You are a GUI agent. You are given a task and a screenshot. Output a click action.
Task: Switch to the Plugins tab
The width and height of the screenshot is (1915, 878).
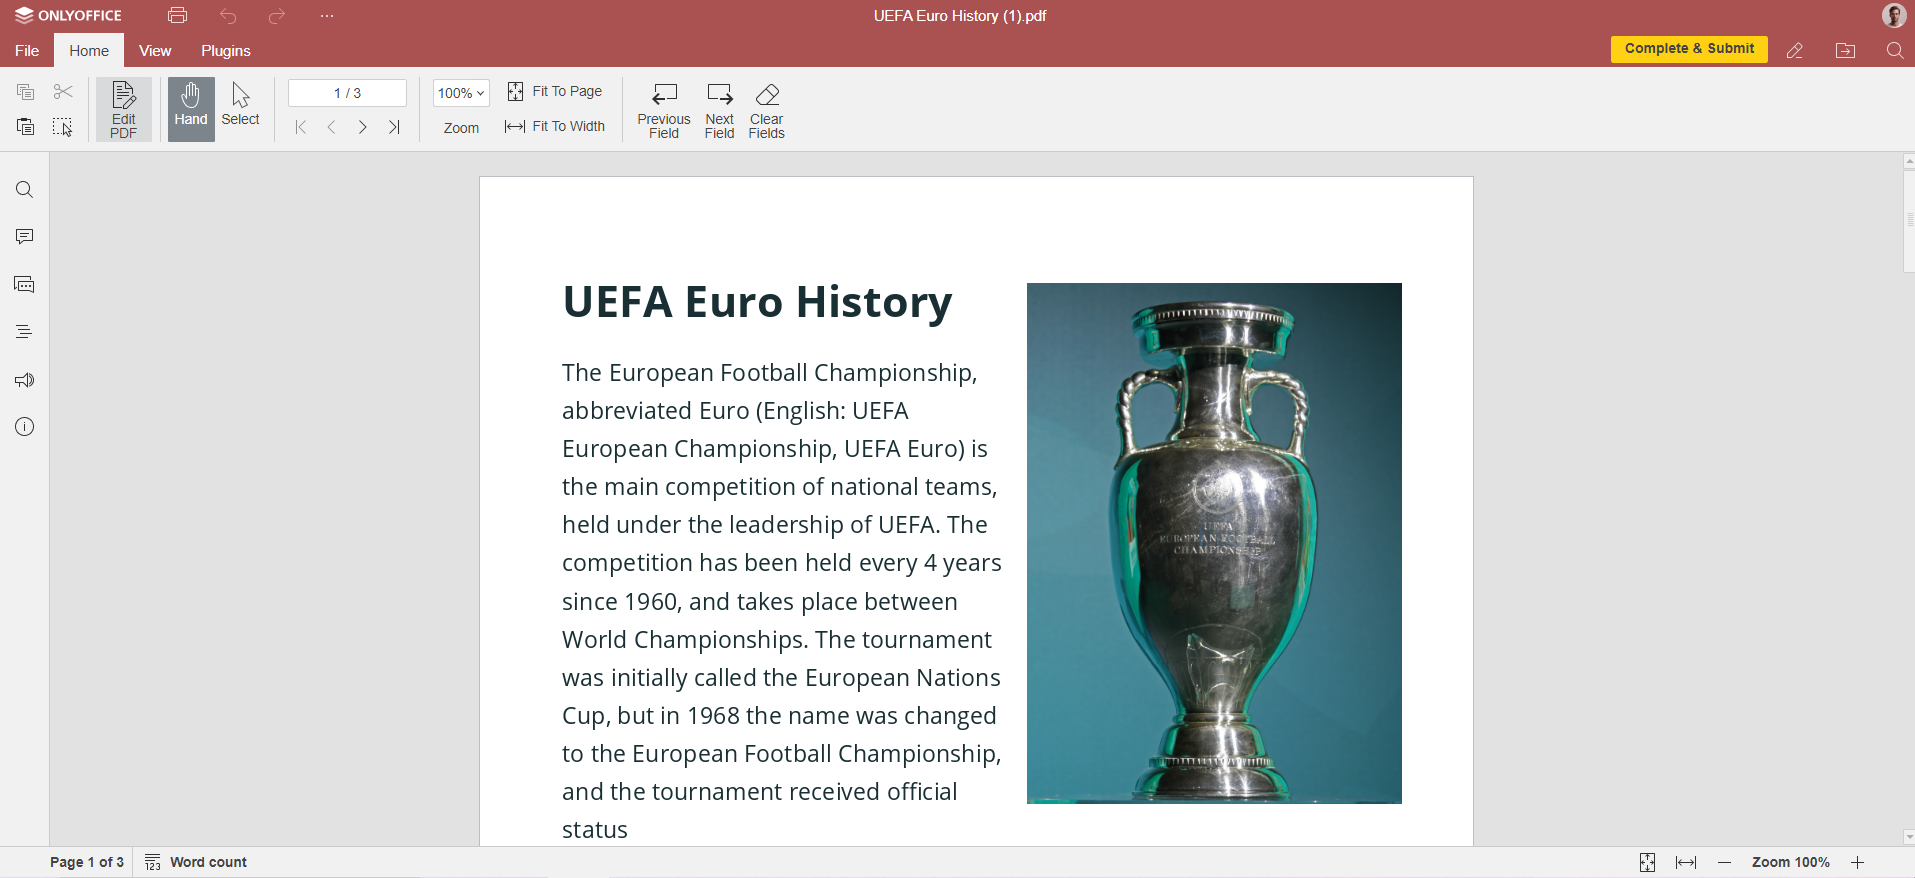pos(225,51)
